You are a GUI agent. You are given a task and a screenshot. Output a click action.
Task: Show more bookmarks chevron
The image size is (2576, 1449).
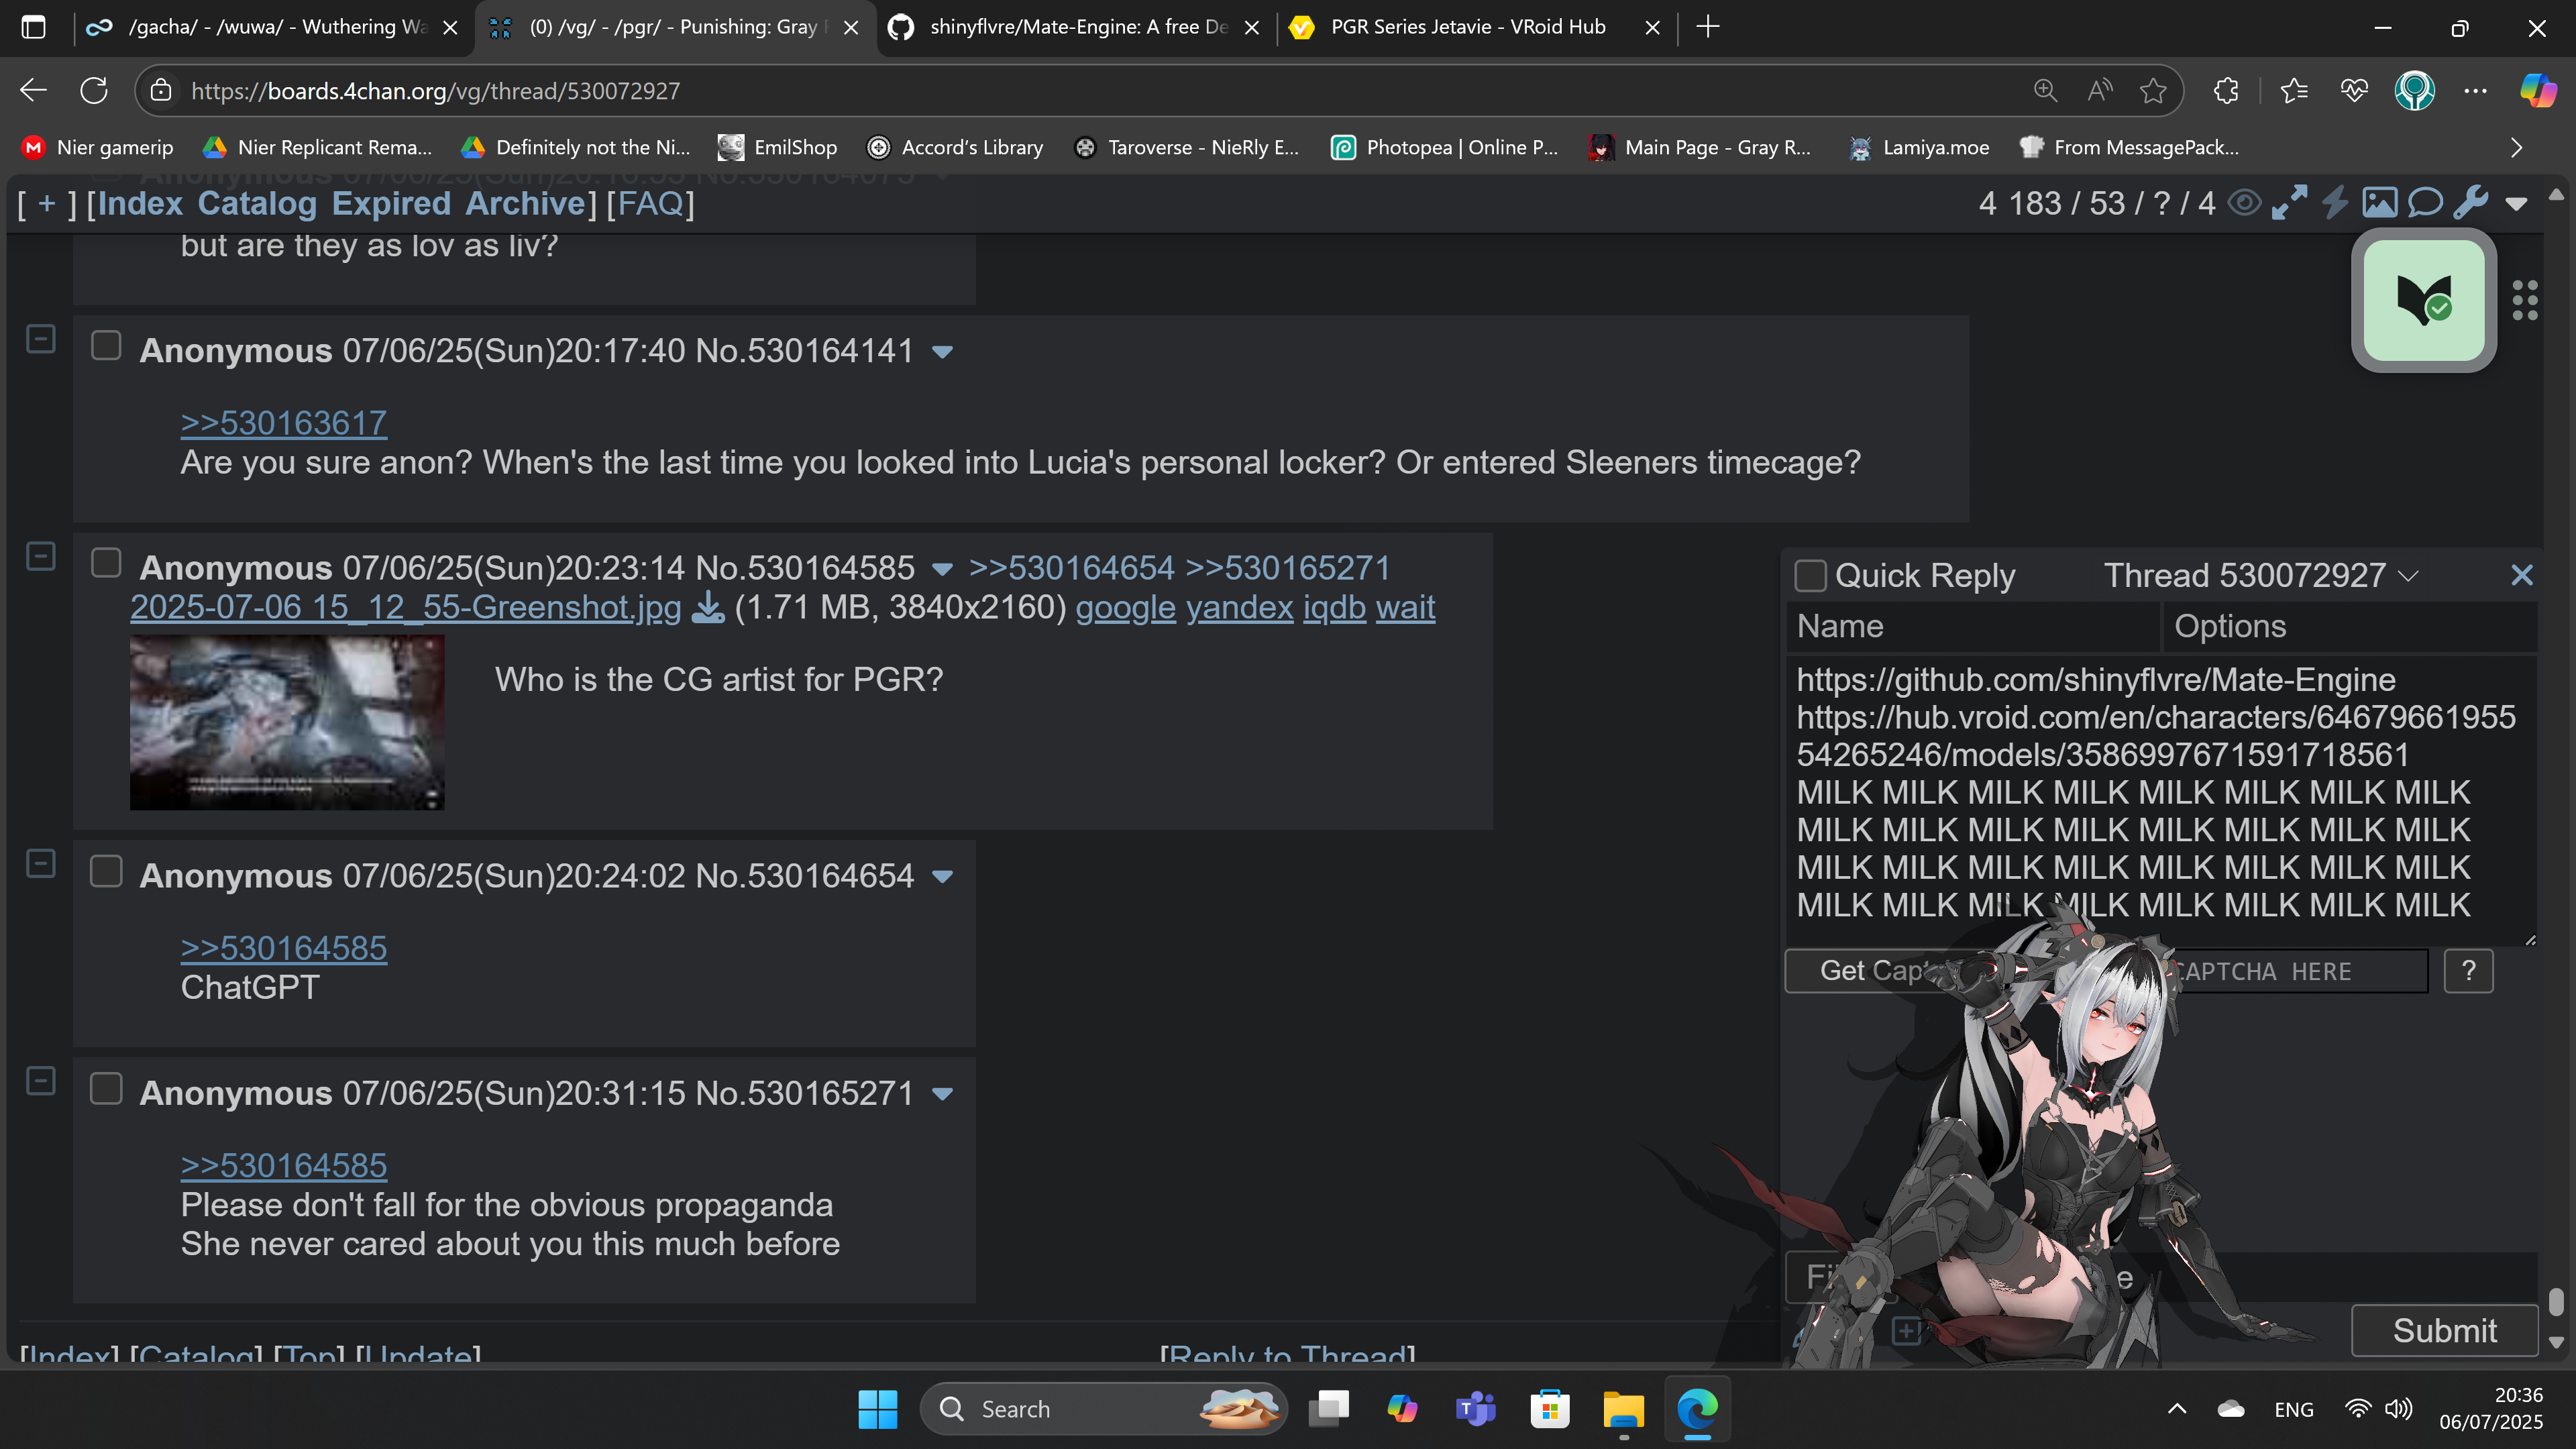[2516, 148]
